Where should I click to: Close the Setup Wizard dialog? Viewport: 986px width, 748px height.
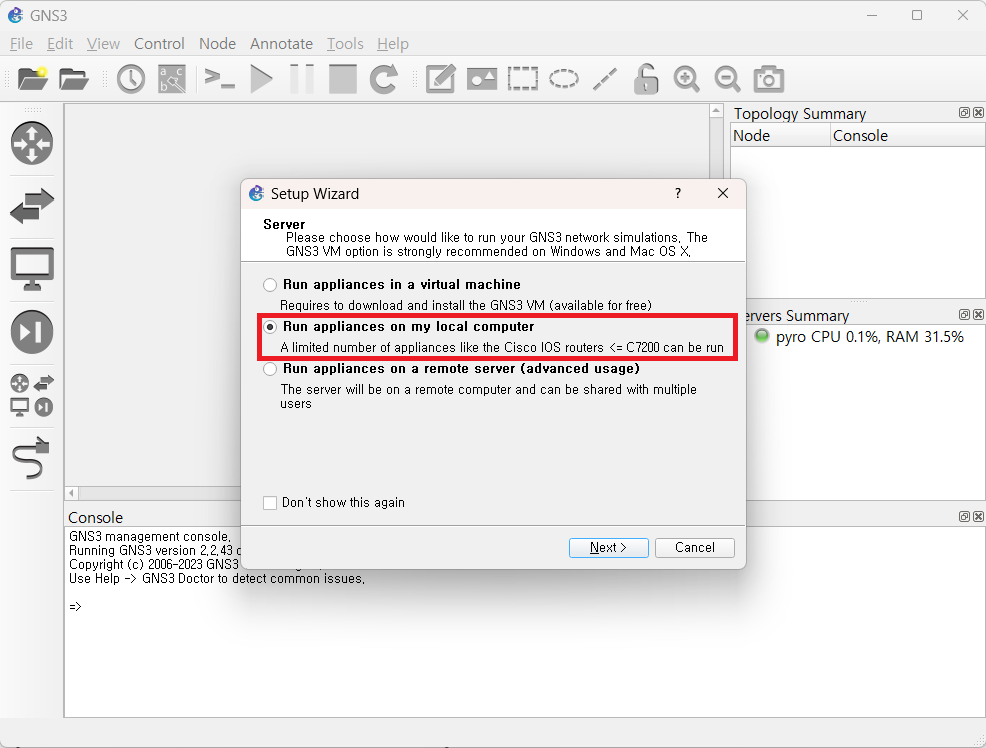click(x=723, y=193)
